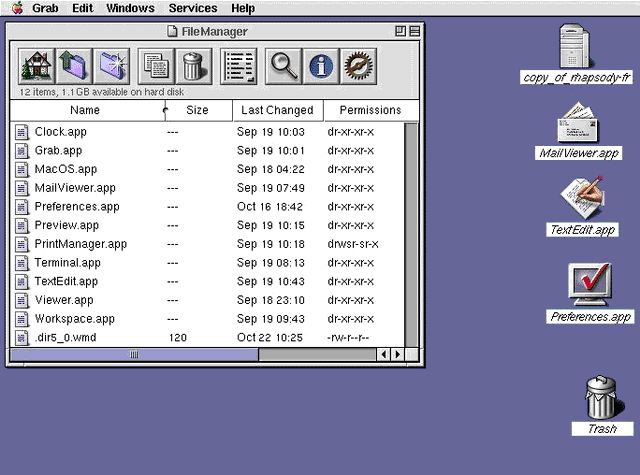The height and width of the screenshot is (475, 640).
Task: Select the Preferences.app desktop icon
Action: tap(590, 285)
